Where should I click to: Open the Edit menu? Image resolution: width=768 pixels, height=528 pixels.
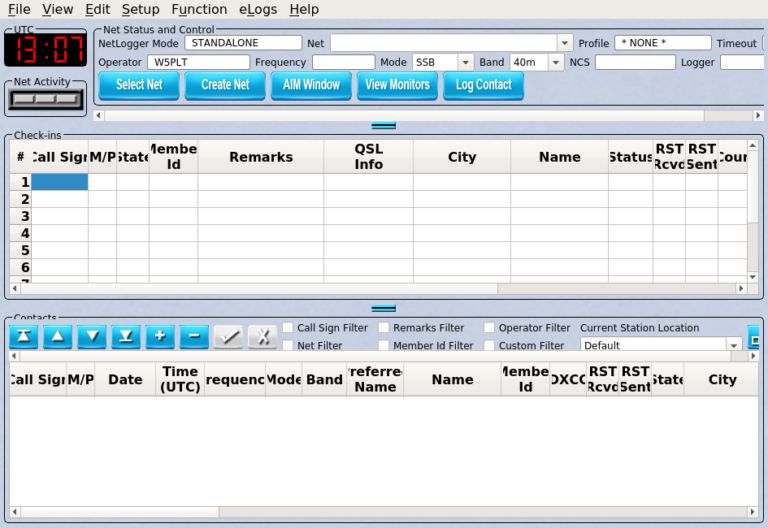click(97, 9)
